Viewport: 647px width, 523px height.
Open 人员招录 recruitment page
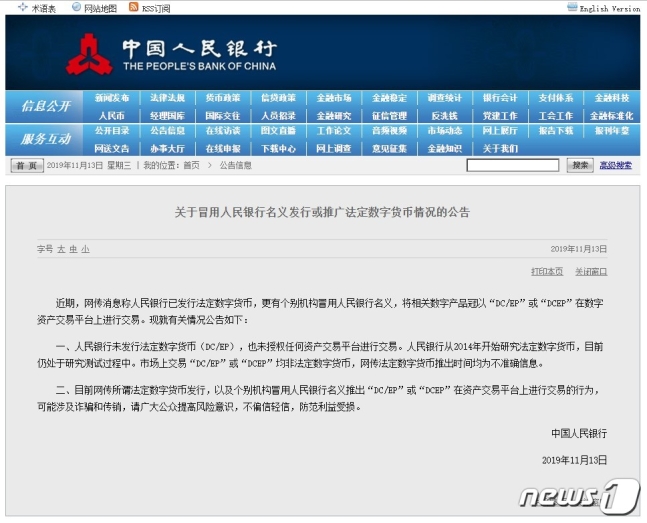click(x=278, y=116)
